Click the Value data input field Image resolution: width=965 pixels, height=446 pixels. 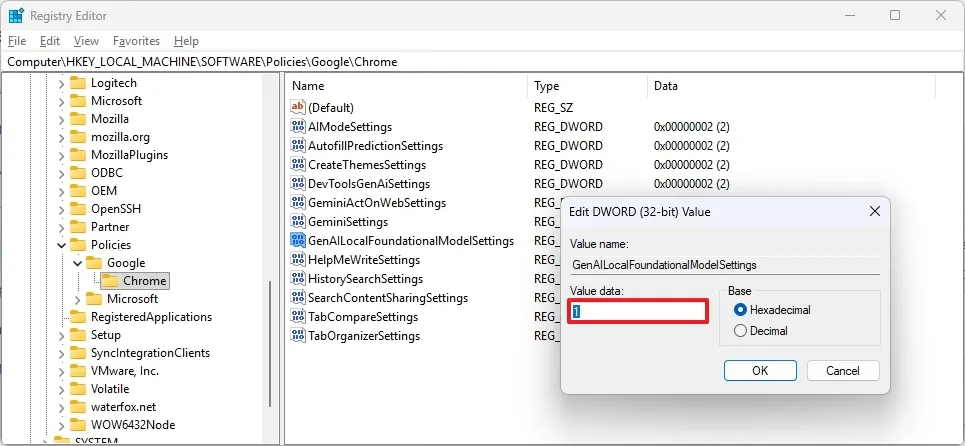(638, 311)
